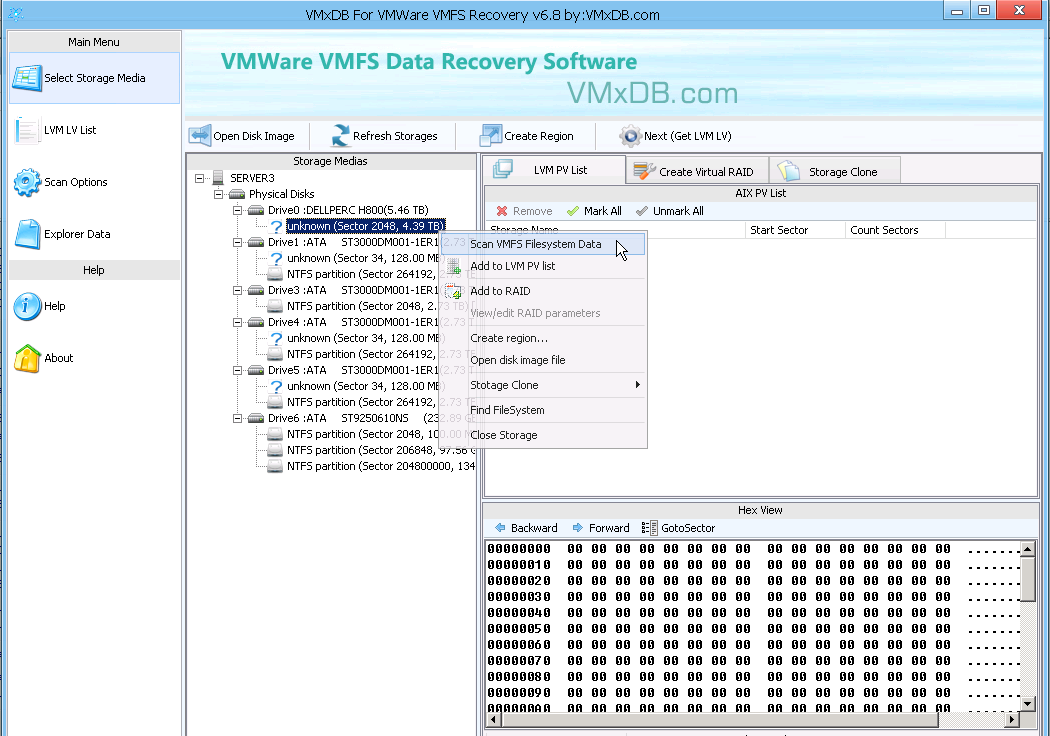The image size is (1050, 736).
Task: Choose Scan VMFS Filesystem Data
Action: point(543,244)
